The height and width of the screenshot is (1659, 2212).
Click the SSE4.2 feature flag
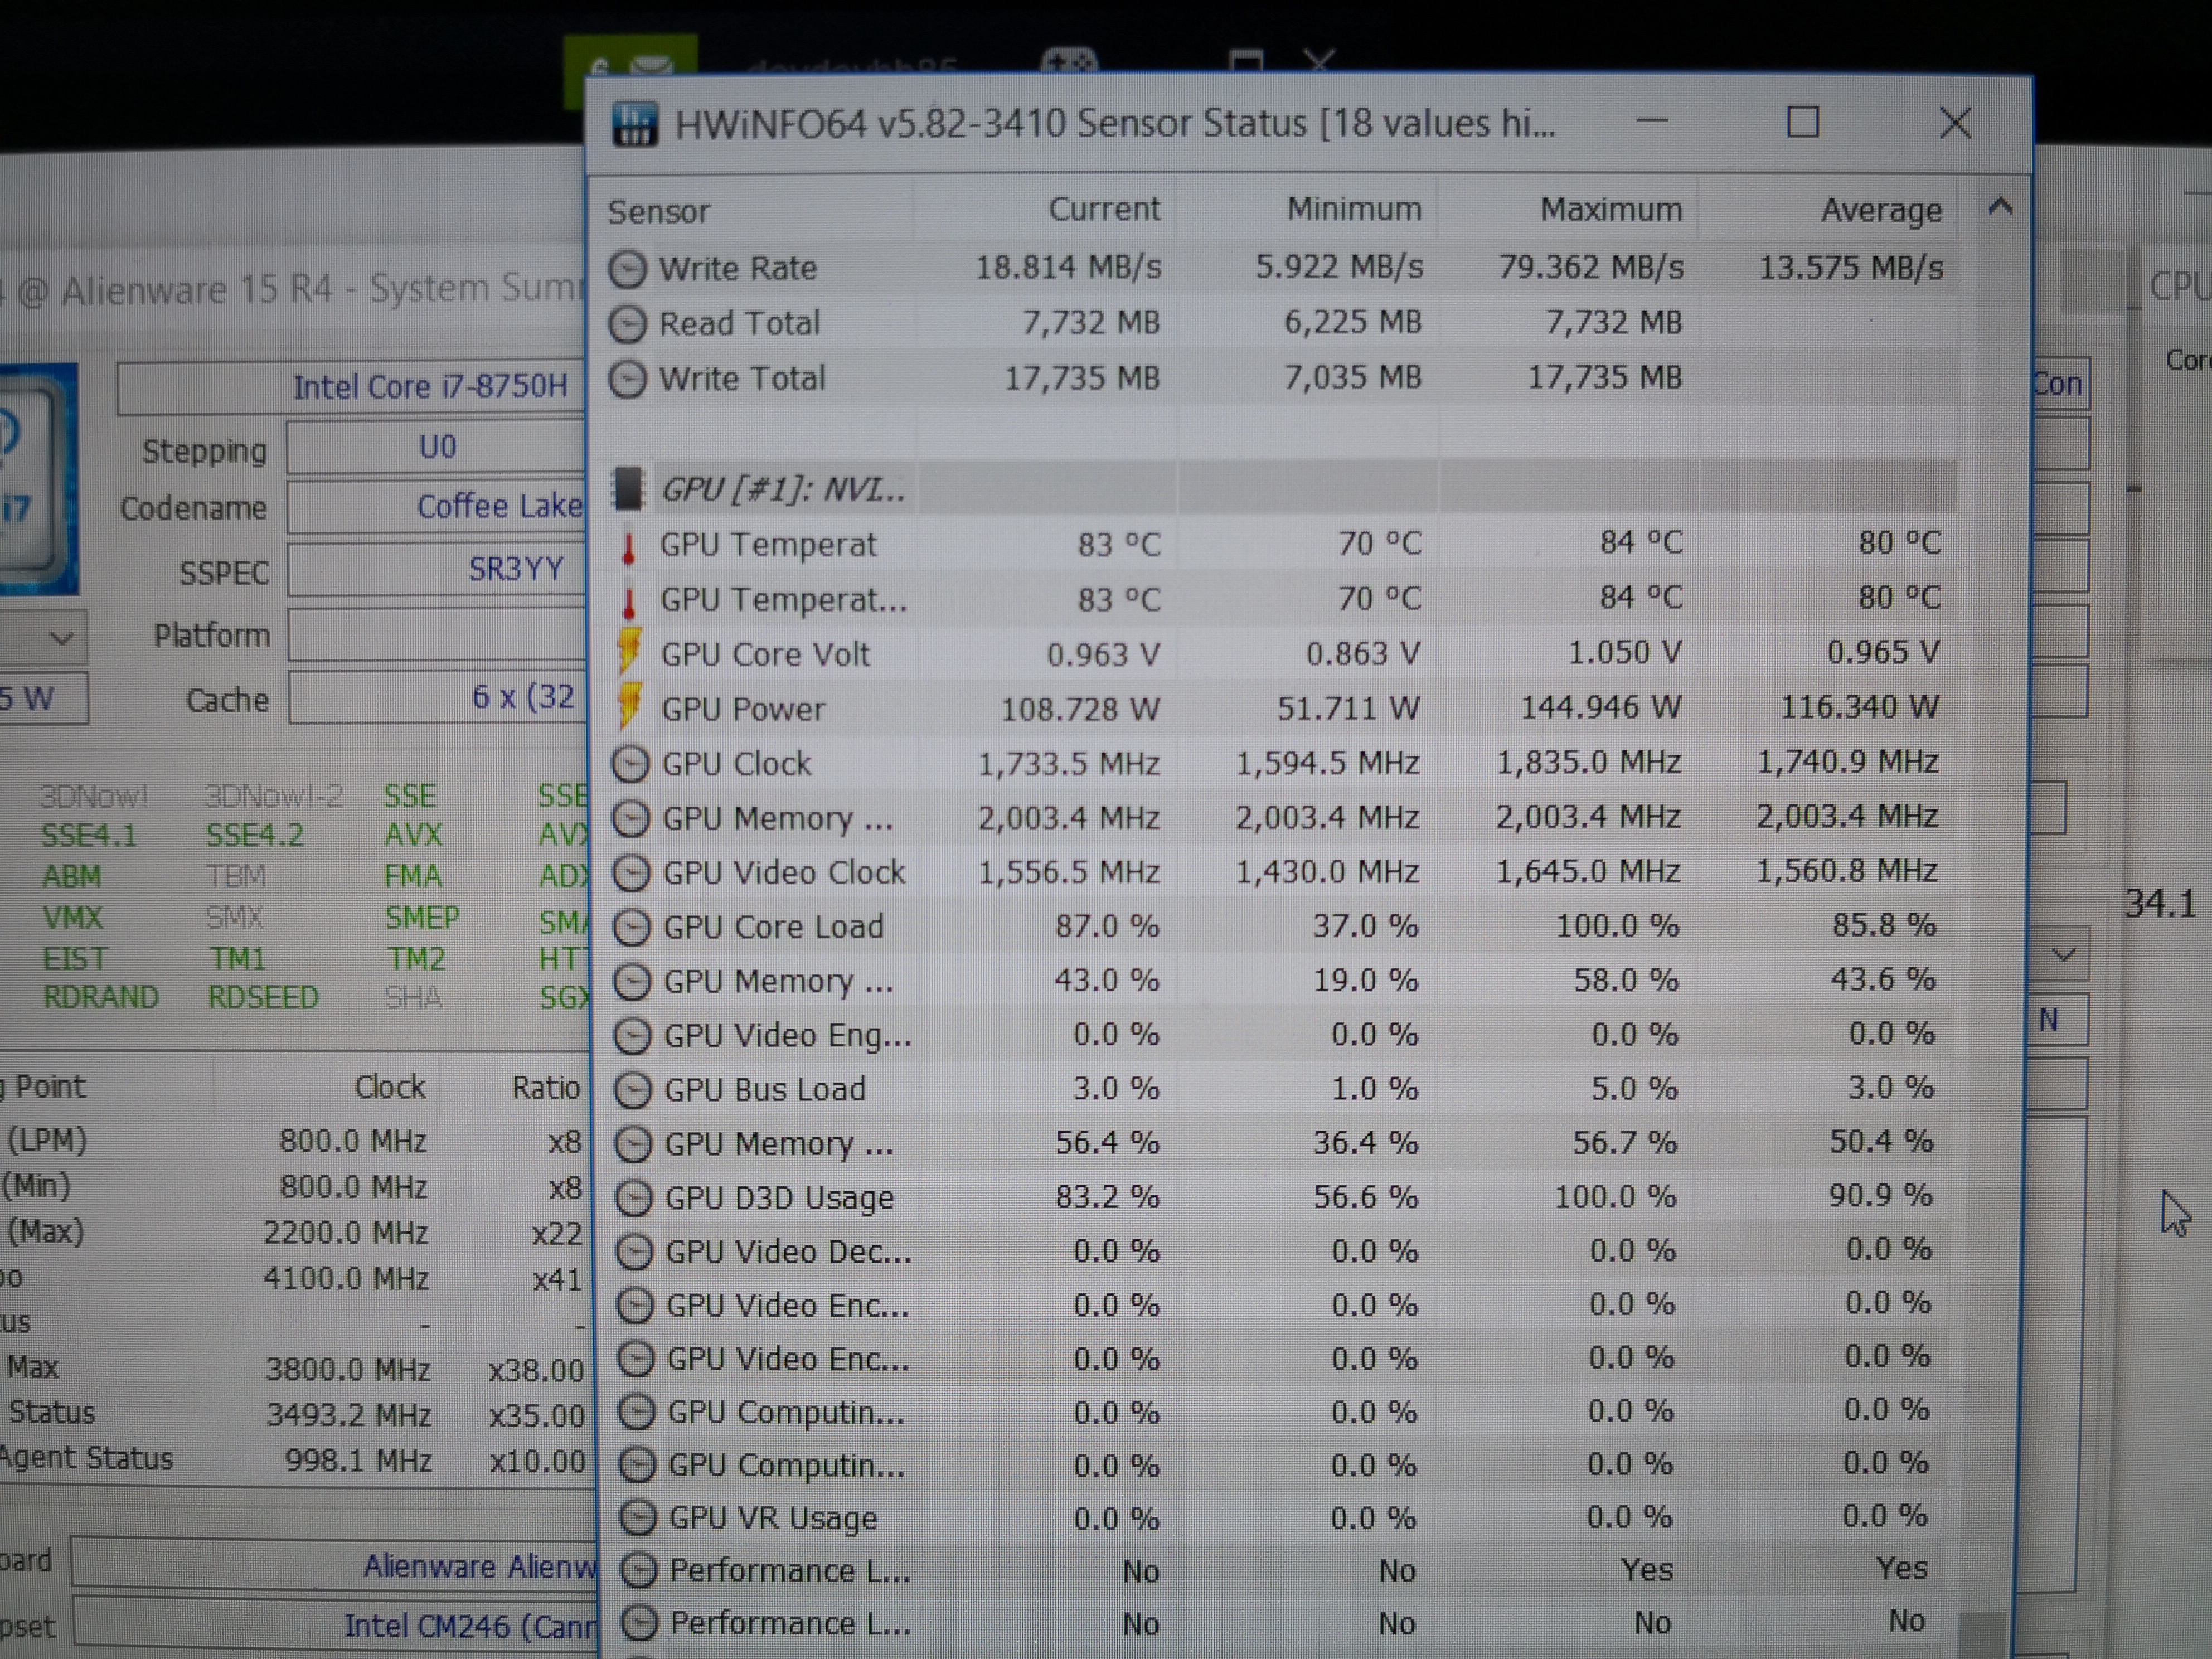(254, 836)
